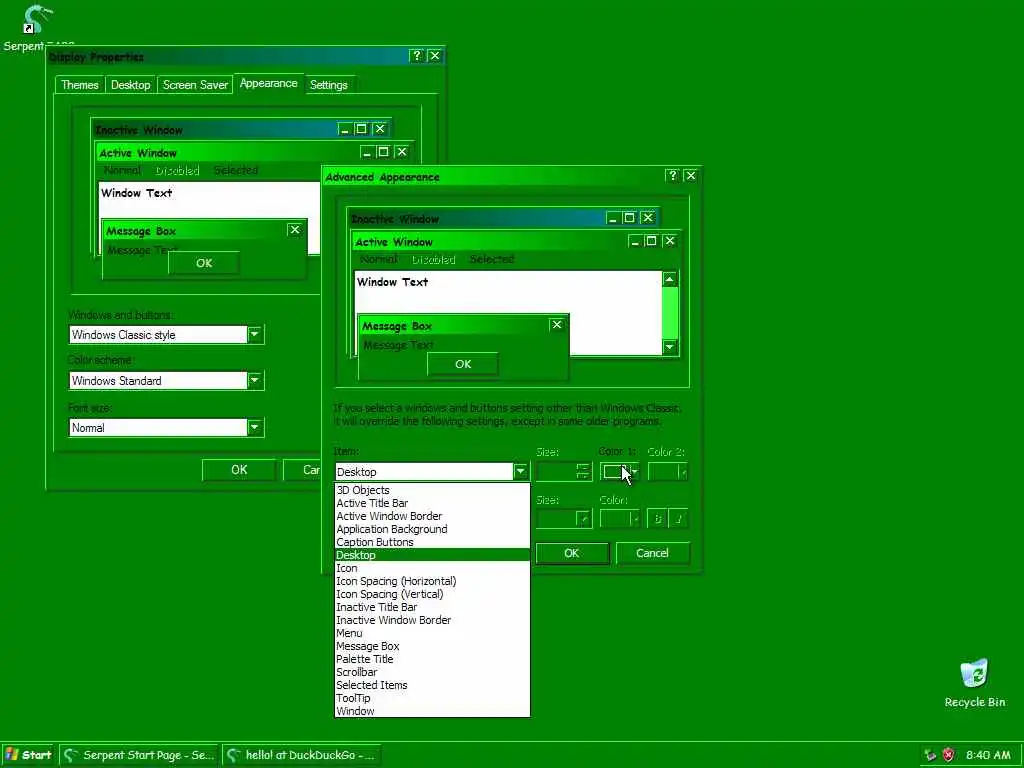Choose Palette Title from the list
Viewport: 1024px width, 768px height.
(432, 659)
